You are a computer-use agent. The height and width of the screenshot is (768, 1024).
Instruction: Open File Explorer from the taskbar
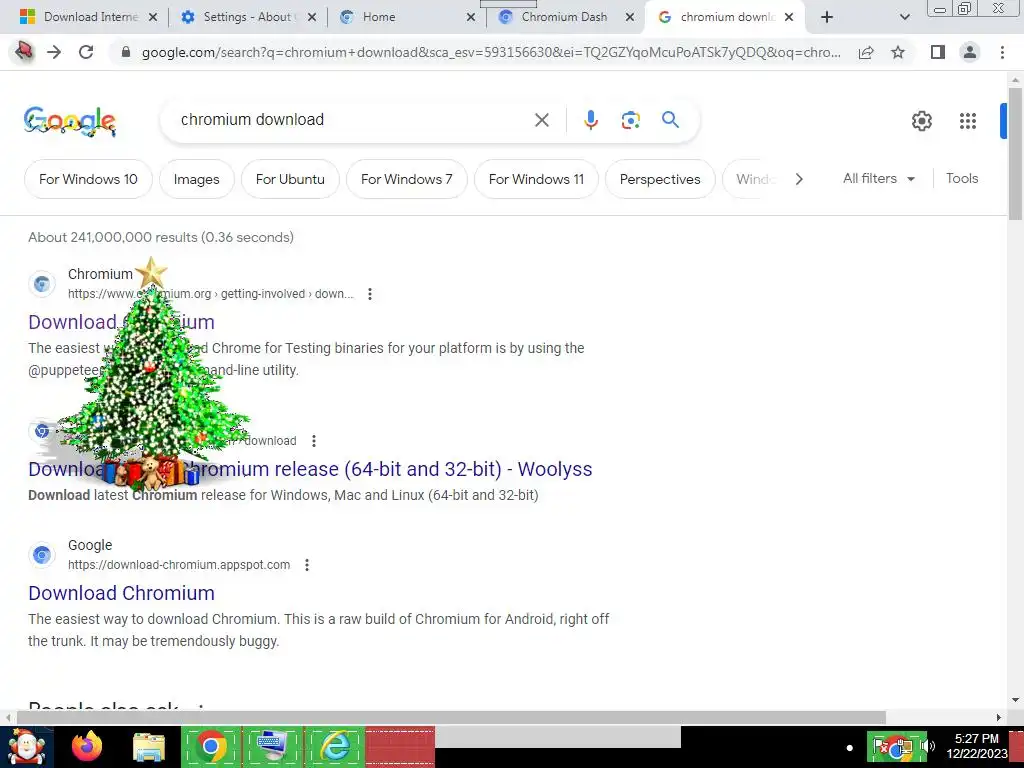coord(149,747)
